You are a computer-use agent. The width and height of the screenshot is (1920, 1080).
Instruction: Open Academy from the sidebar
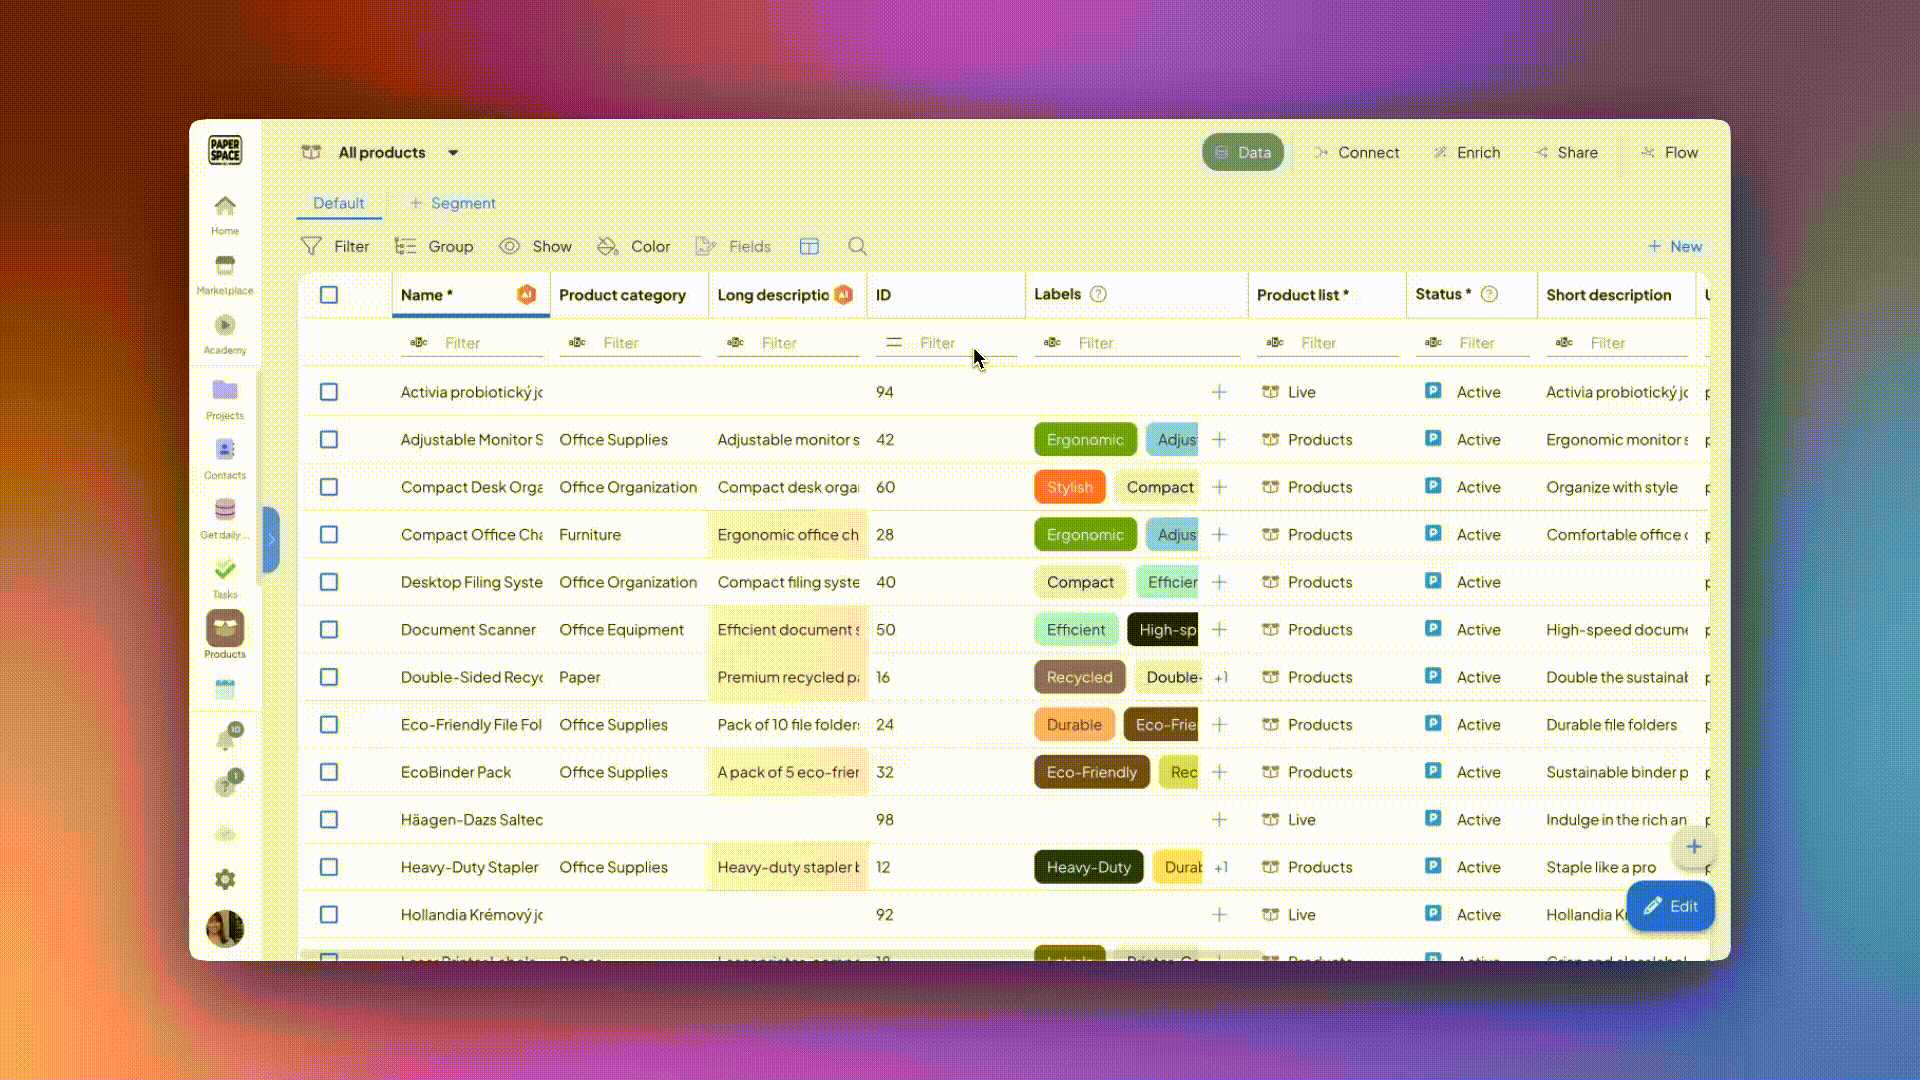[x=224, y=327]
